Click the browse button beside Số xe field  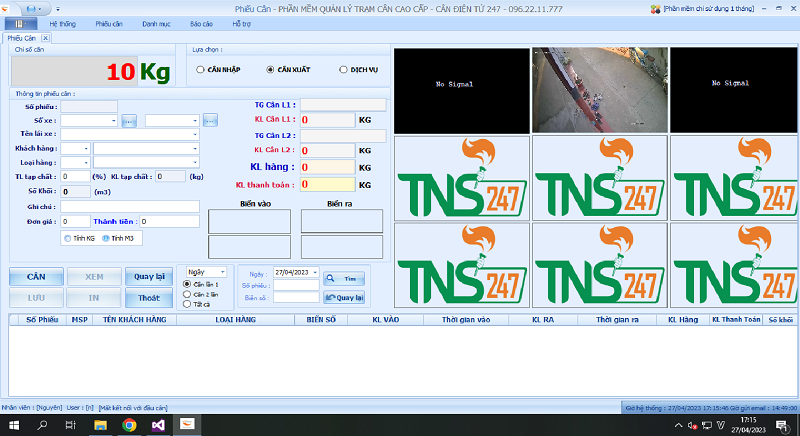coord(129,121)
